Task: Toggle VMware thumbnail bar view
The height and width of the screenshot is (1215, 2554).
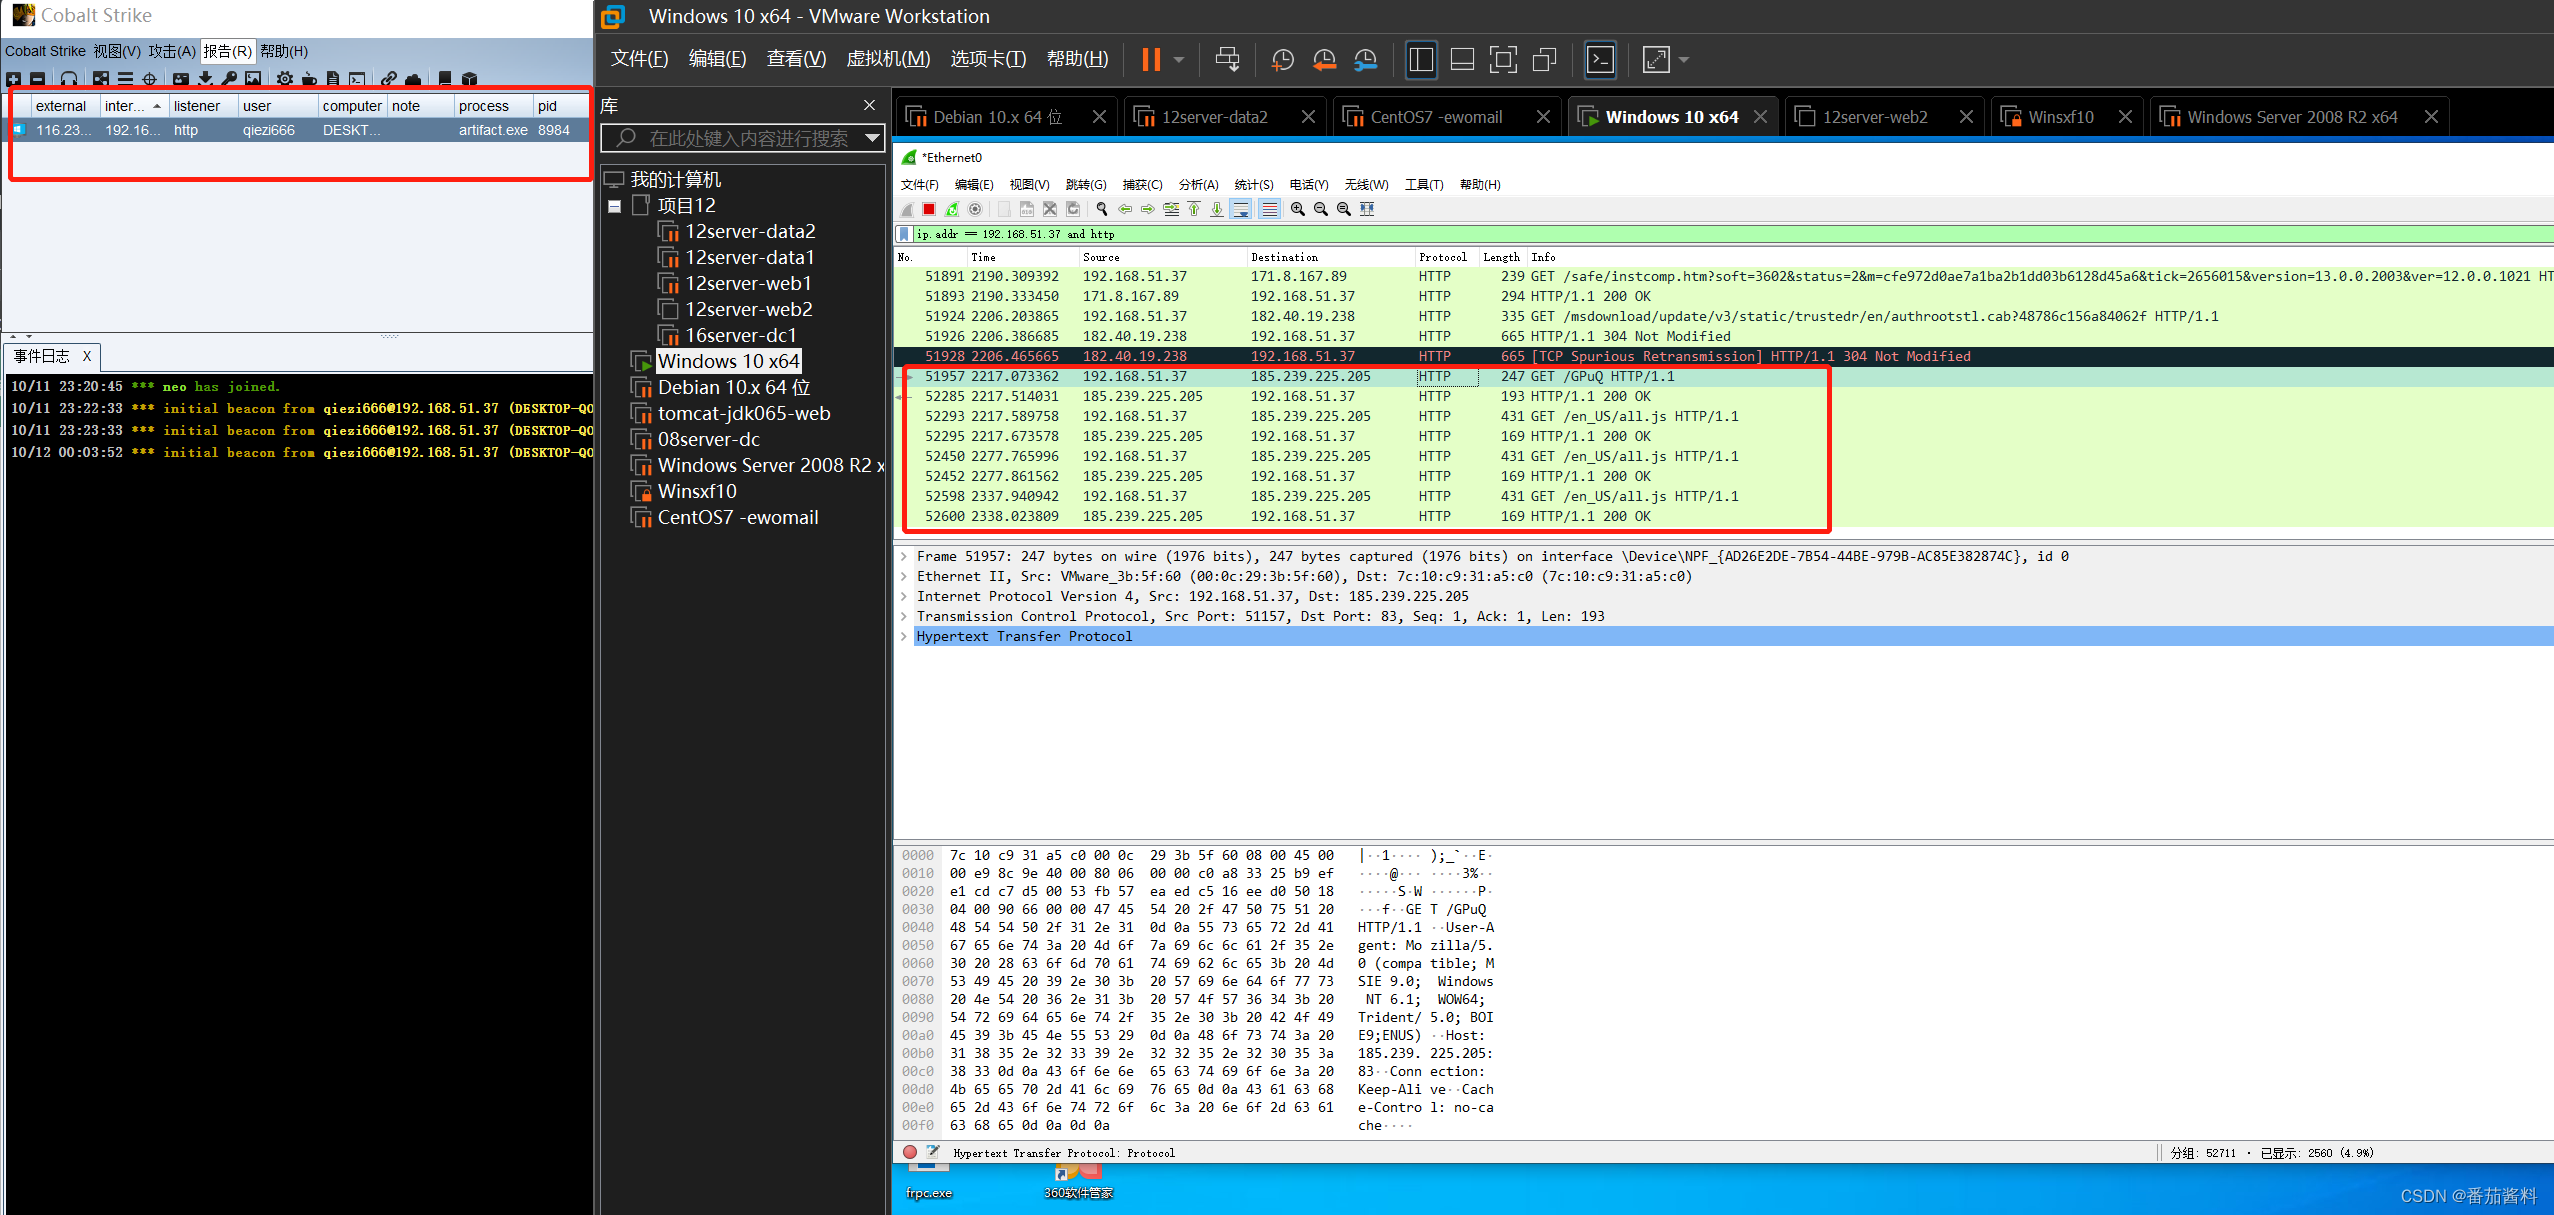Action: point(1462,60)
